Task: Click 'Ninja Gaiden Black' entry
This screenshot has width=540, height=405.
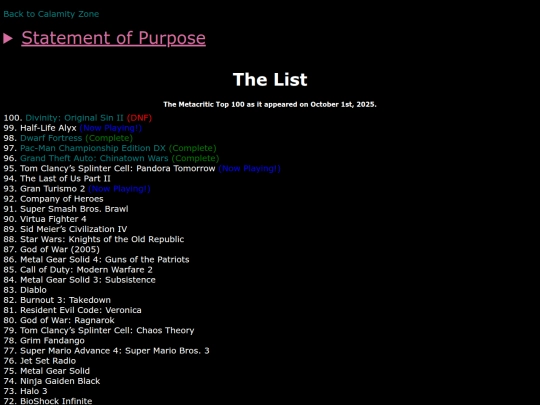Action: pos(60,381)
